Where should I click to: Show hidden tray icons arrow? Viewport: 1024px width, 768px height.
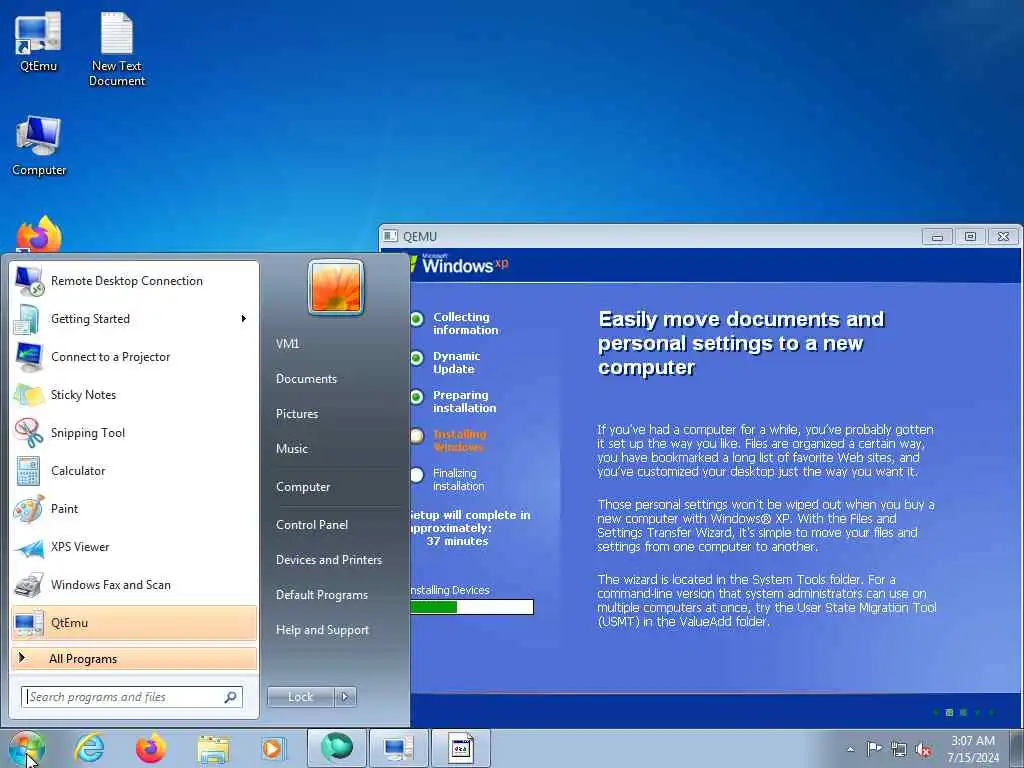pyautogui.click(x=850, y=749)
